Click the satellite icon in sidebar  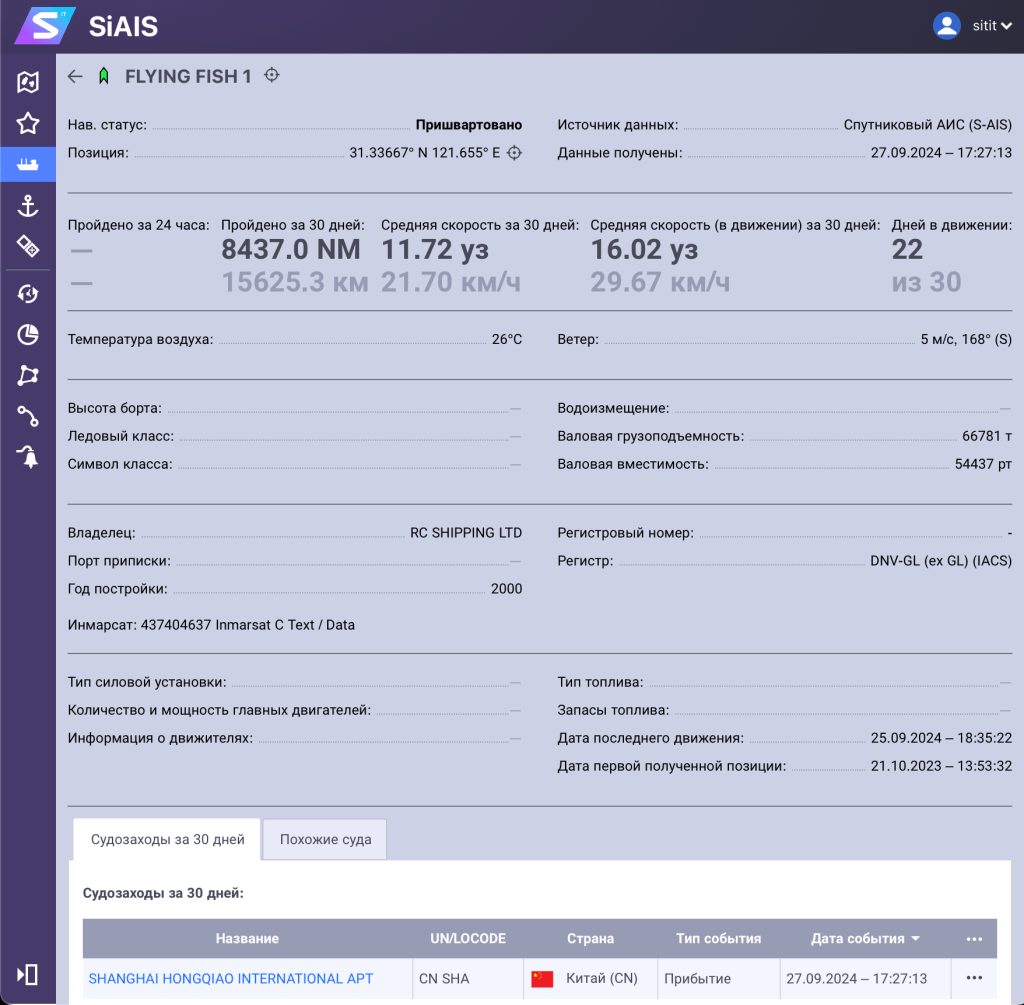[28, 247]
